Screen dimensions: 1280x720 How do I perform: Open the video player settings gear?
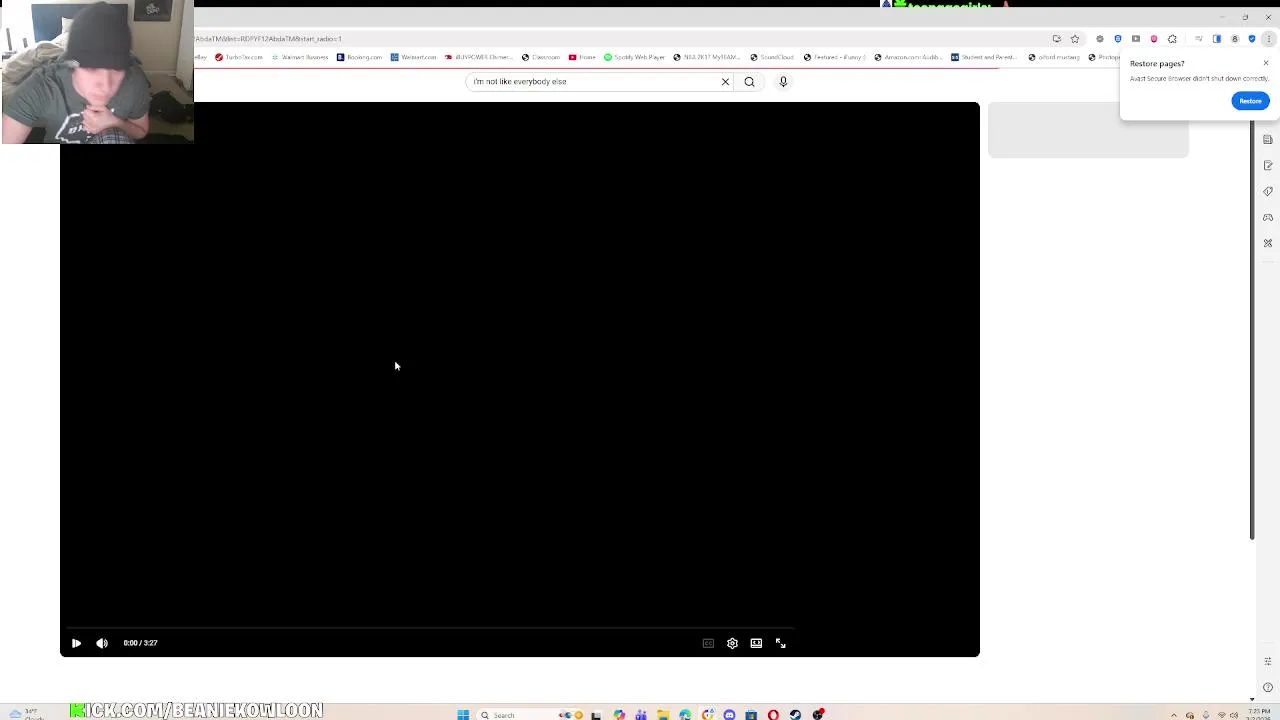pyautogui.click(x=732, y=643)
